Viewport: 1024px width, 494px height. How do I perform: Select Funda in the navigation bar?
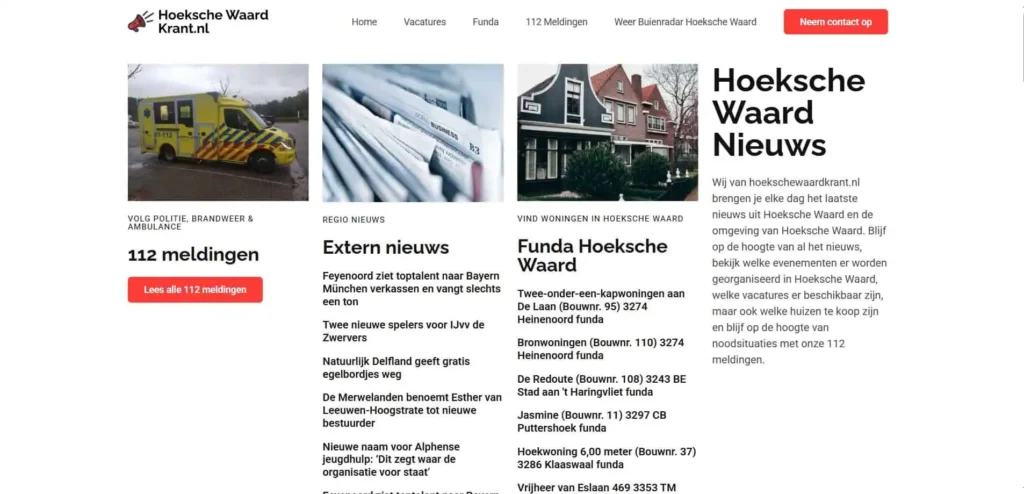point(485,22)
